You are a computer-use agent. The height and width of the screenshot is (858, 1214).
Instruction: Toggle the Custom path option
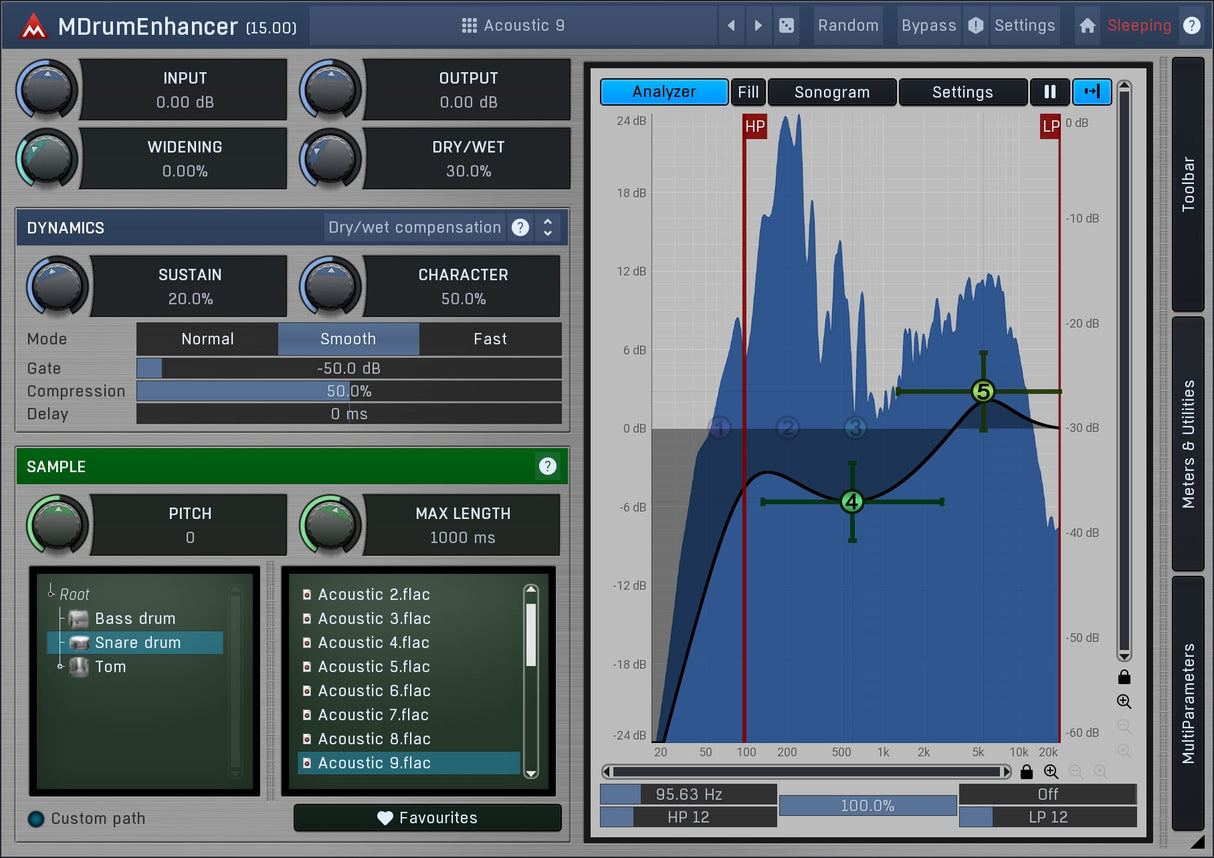[x=37, y=819]
